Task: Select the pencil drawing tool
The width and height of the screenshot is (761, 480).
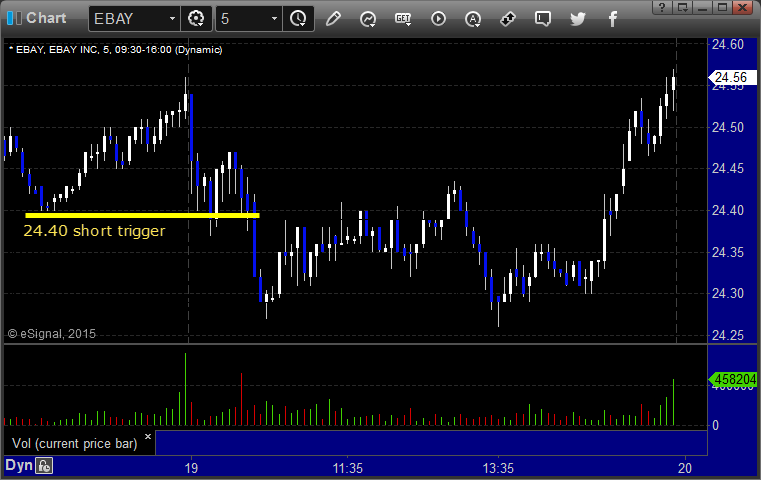Action: (x=333, y=19)
